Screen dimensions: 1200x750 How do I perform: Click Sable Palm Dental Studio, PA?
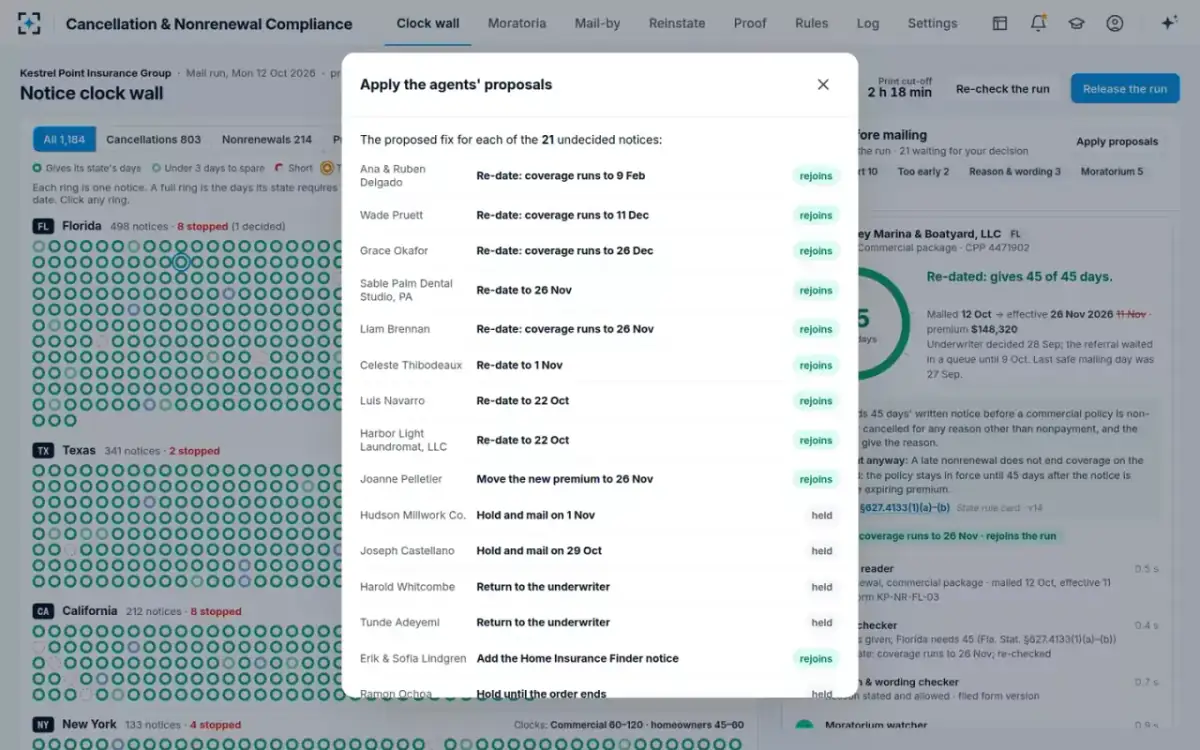[406, 290]
